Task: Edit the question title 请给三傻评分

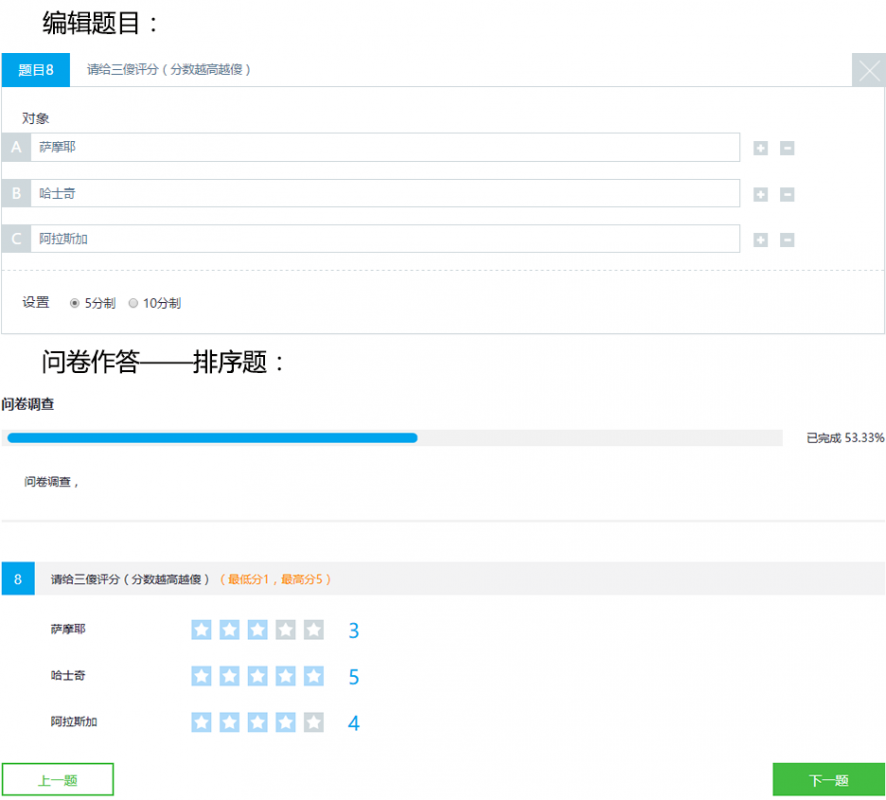Action: [x=168, y=69]
